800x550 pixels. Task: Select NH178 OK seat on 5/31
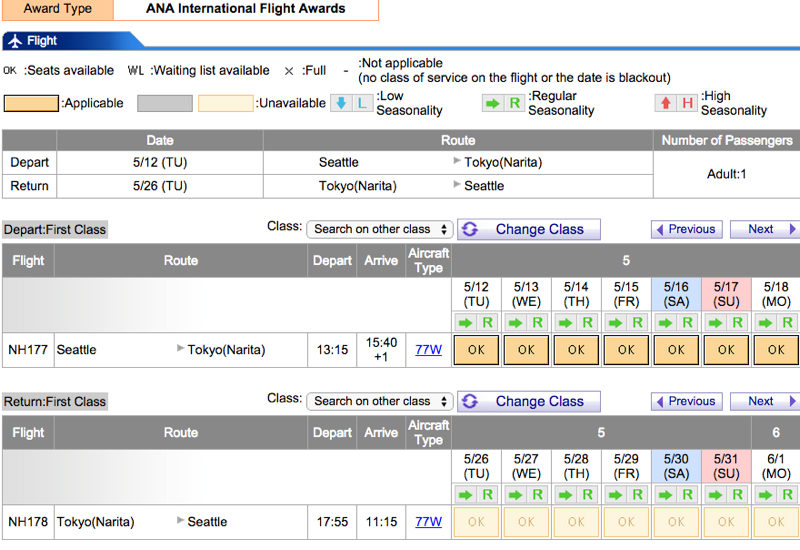pyautogui.click(x=726, y=522)
